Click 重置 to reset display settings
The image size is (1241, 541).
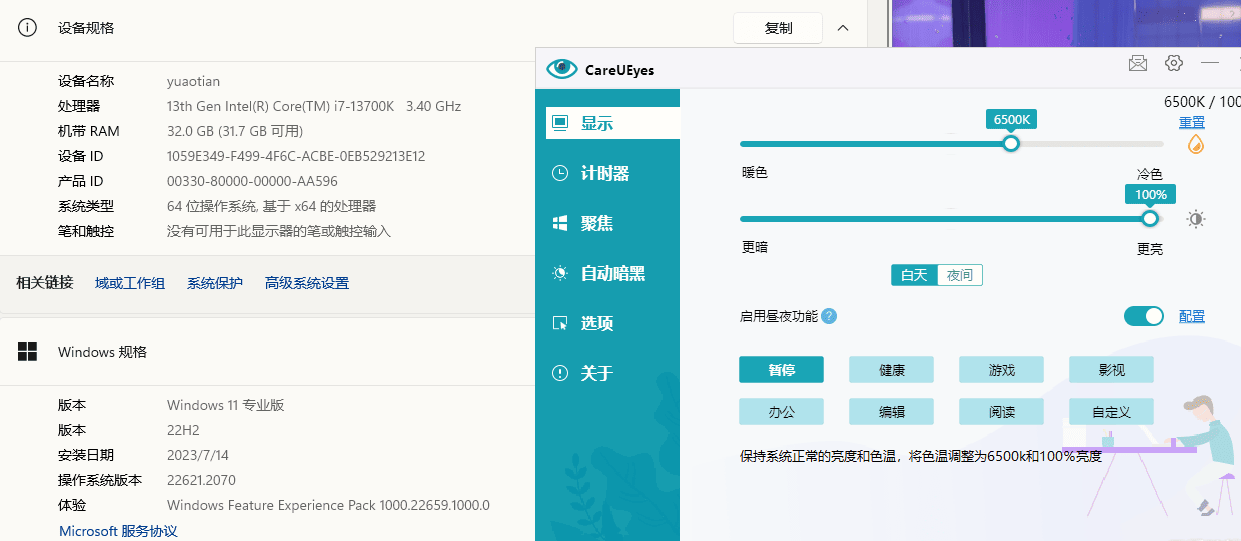[x=1191, y=122]
